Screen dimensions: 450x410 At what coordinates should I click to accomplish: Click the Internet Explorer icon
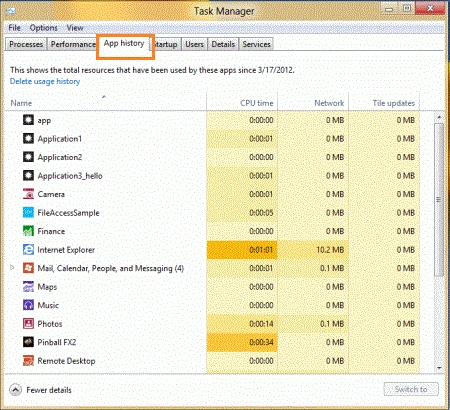[x=28, y=249]
